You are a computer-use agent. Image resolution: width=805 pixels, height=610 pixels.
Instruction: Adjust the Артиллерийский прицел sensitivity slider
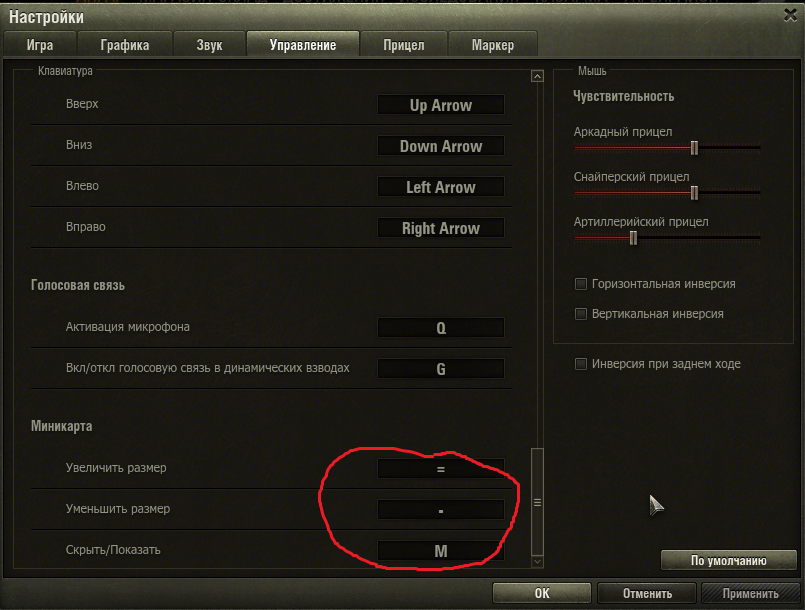point(633,238)
